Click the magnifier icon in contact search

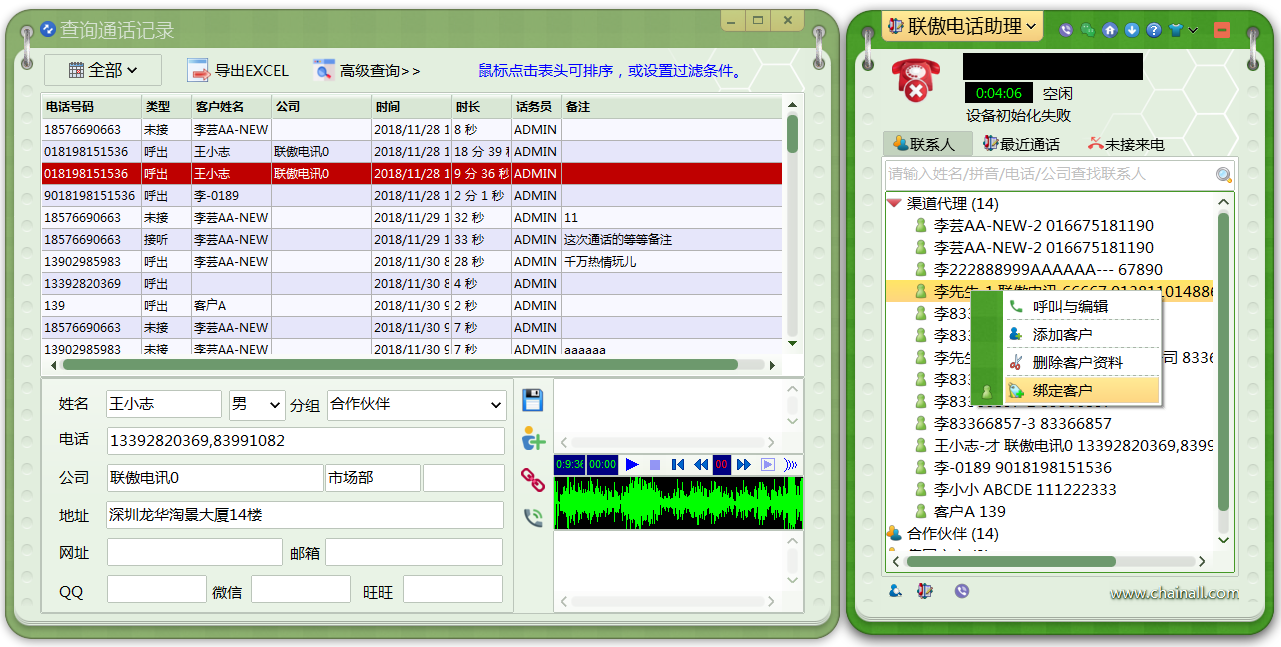[x=1223, y=175]
